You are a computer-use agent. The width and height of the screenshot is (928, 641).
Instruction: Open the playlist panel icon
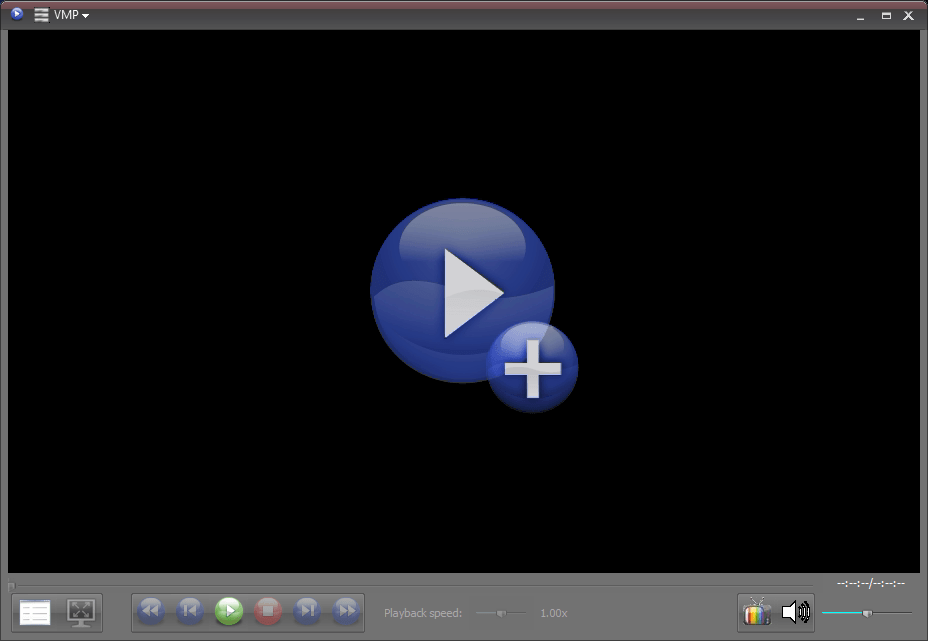pos(34,611)
